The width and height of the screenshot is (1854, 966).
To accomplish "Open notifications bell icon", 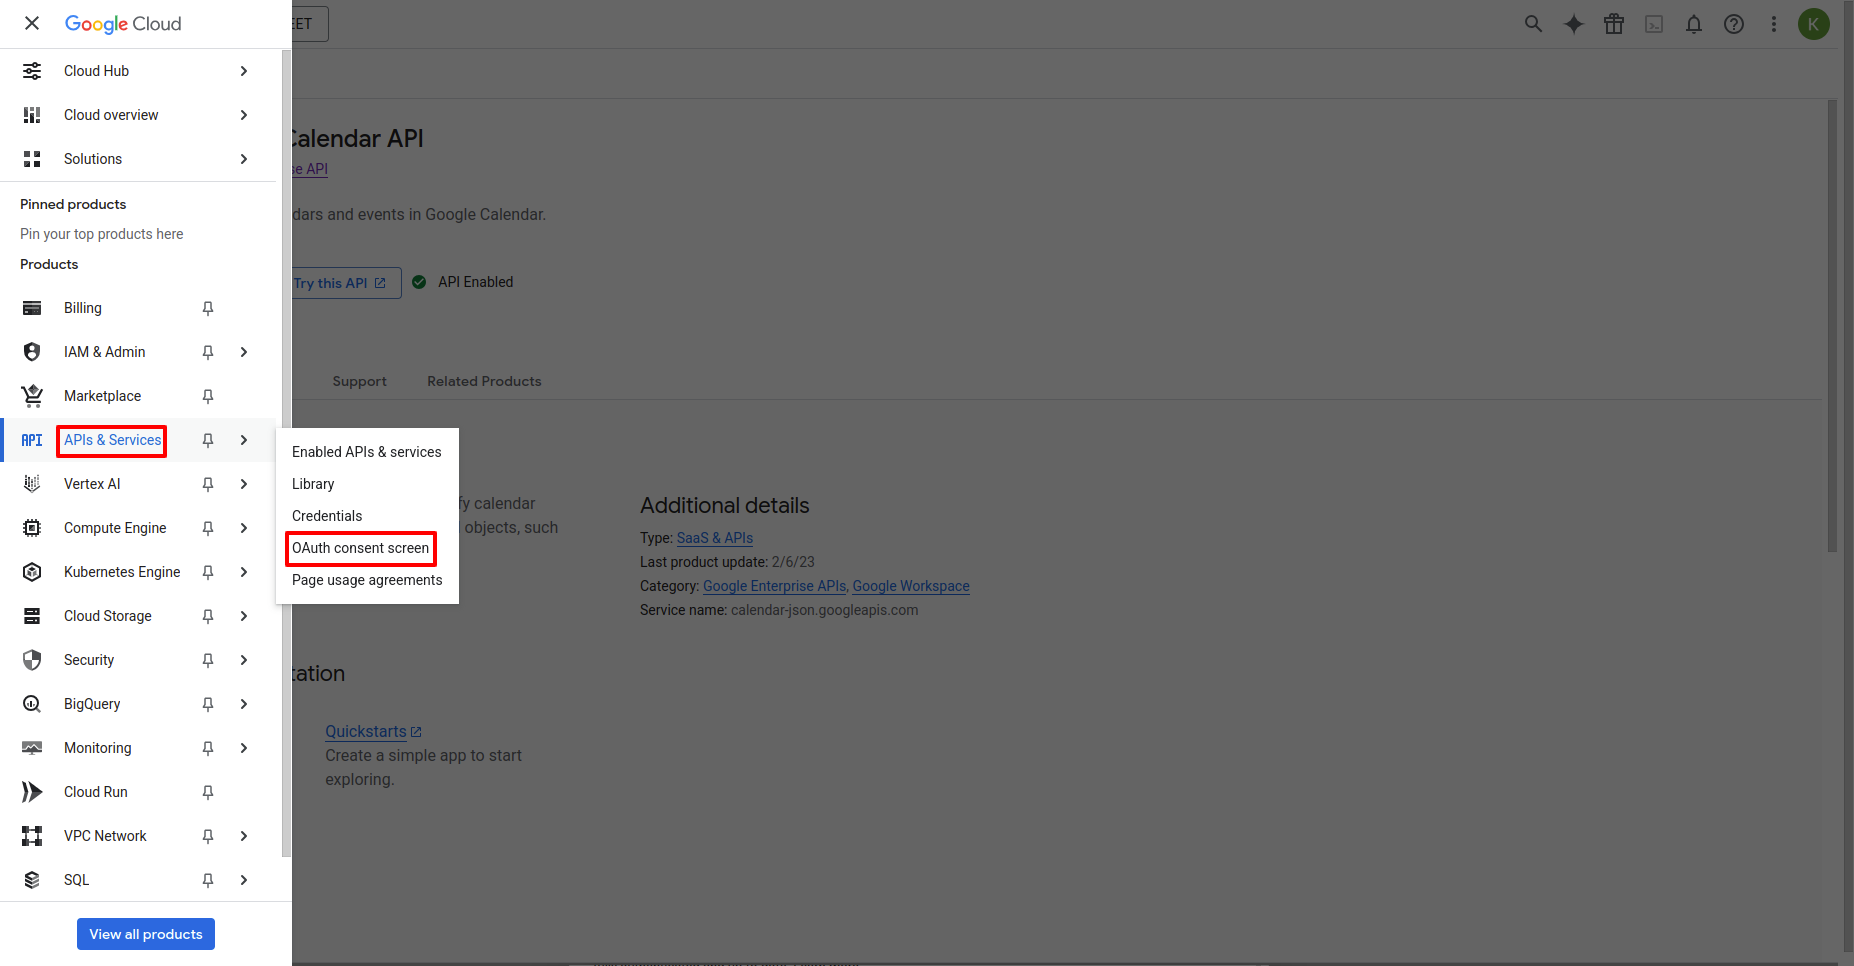I will 1694,24.
